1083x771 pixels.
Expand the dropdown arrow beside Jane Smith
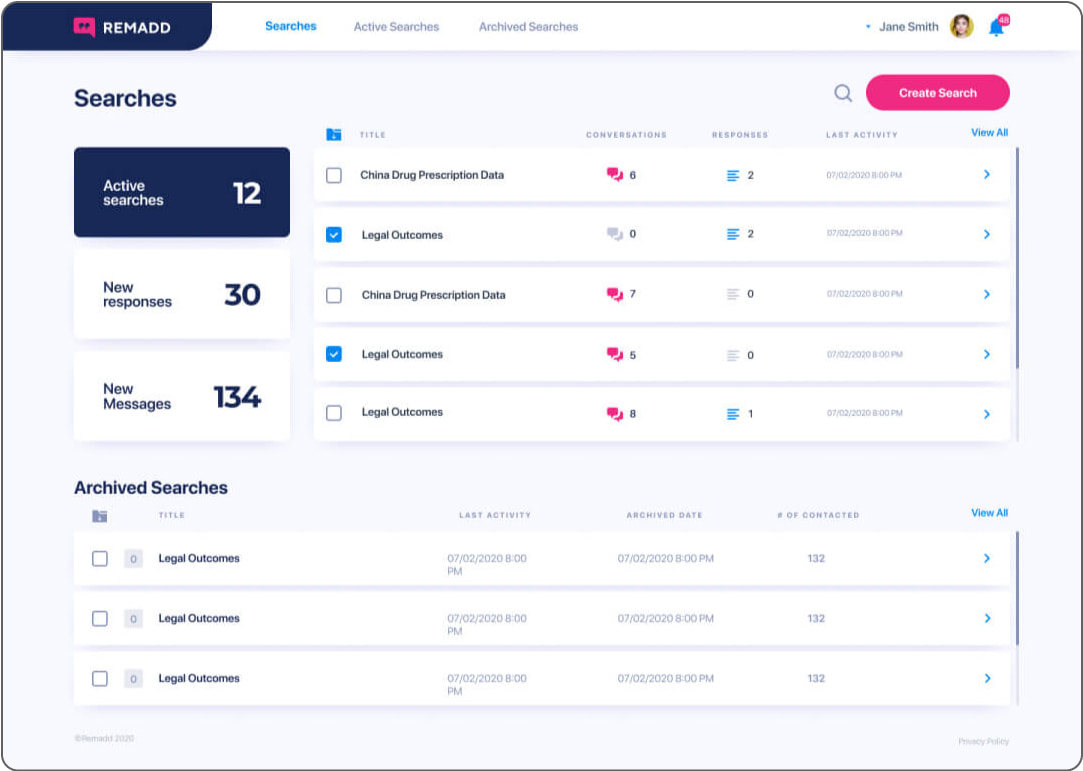click(868, 28)
